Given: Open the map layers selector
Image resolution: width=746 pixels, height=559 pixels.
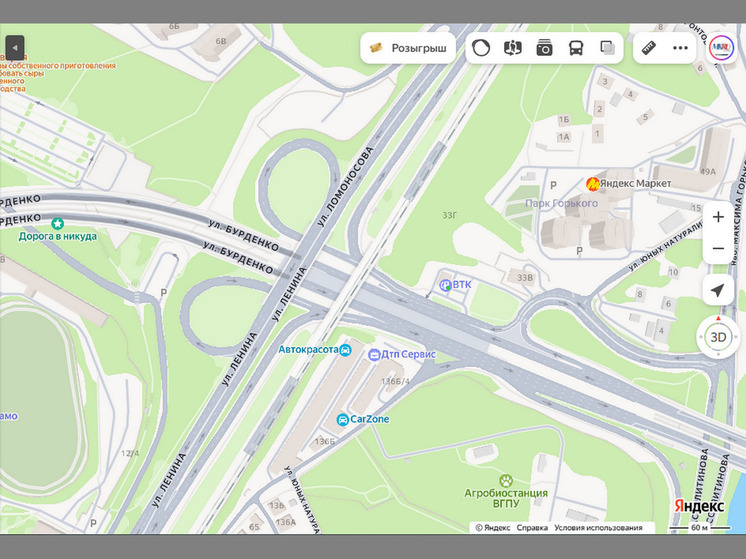Looking at the screenshot, I should (607, 48).
